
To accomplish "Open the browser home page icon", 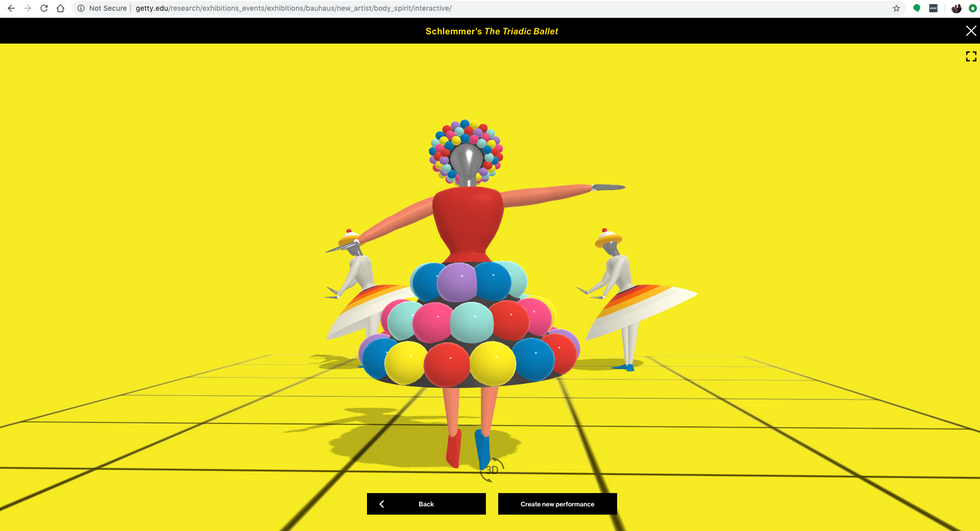I will [x=60, y=8].
